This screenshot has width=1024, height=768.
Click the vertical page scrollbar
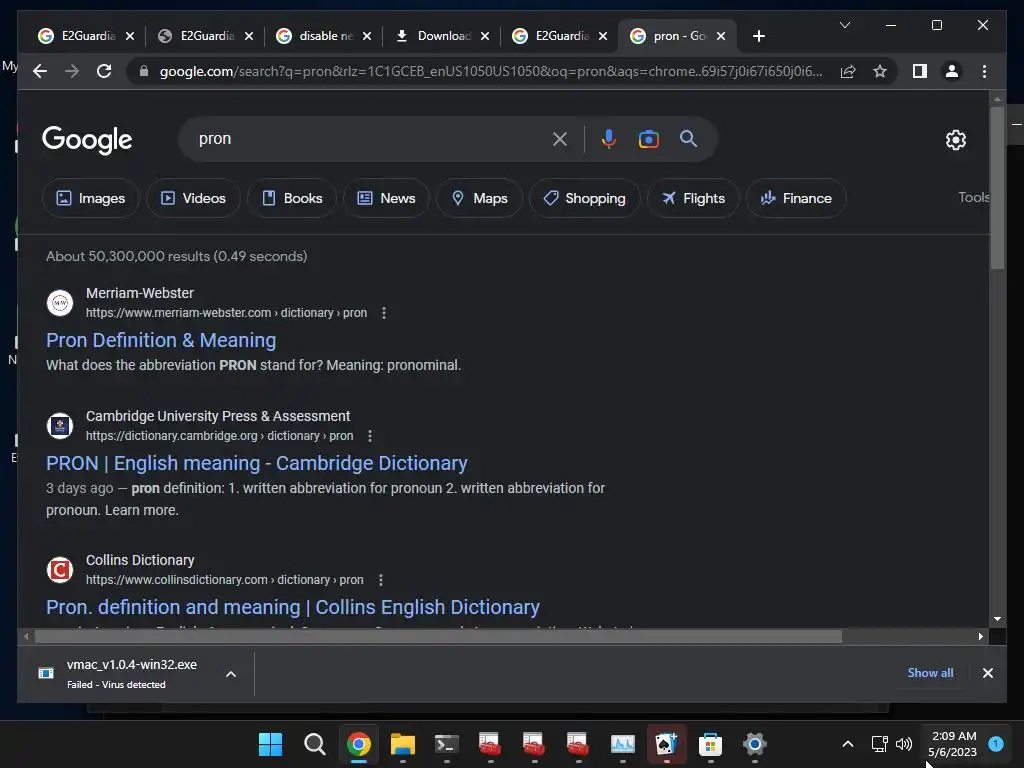(x=997, y=187)
